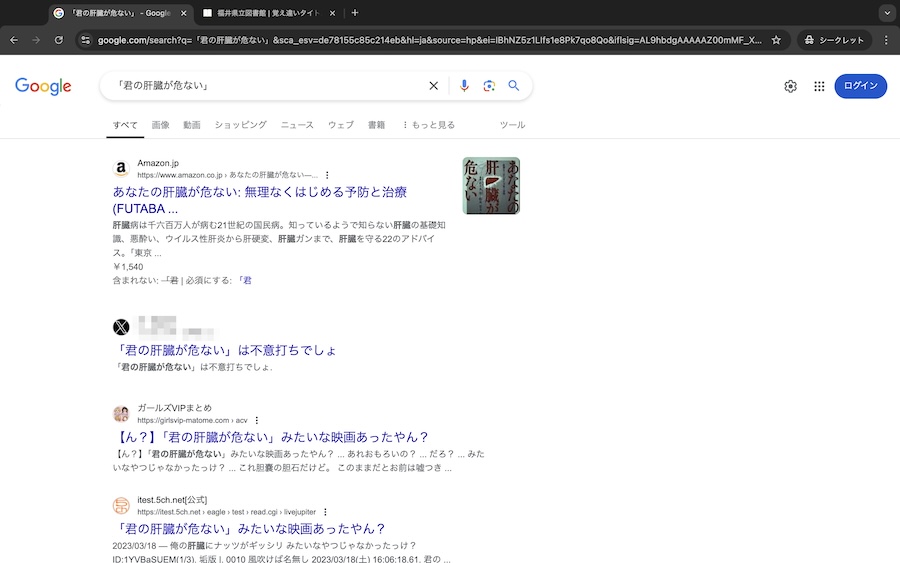The width and height of the screenshot is (900, 563).
Task: Click the ログイン button
Action: (860, 86)
